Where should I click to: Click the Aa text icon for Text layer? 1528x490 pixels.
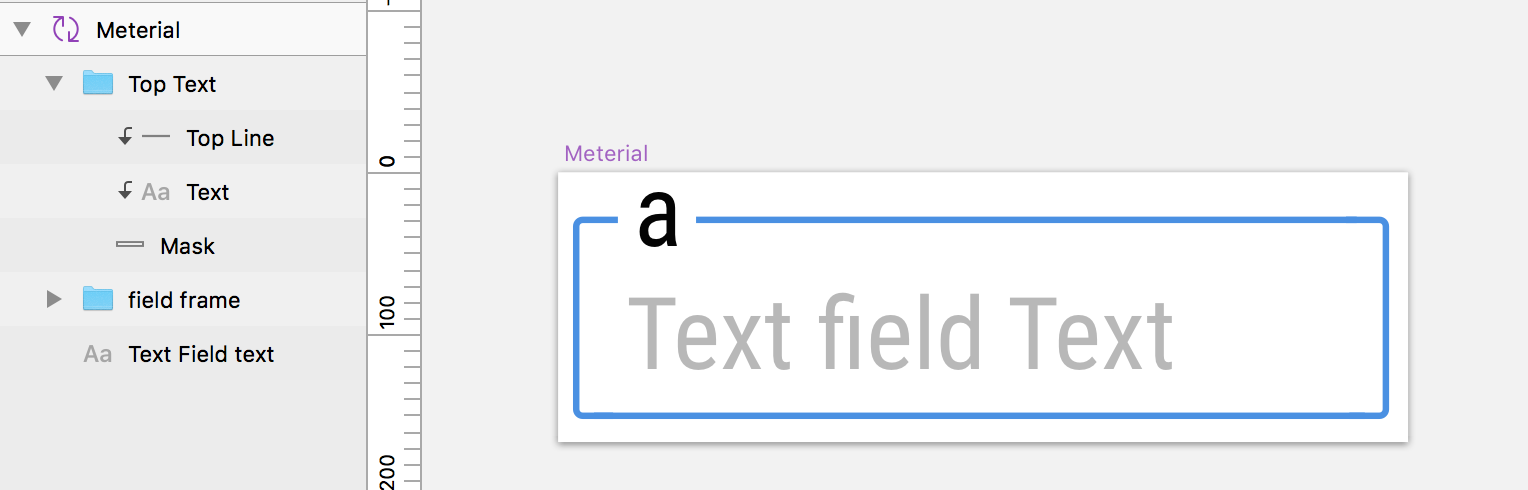tap(155, 192)
